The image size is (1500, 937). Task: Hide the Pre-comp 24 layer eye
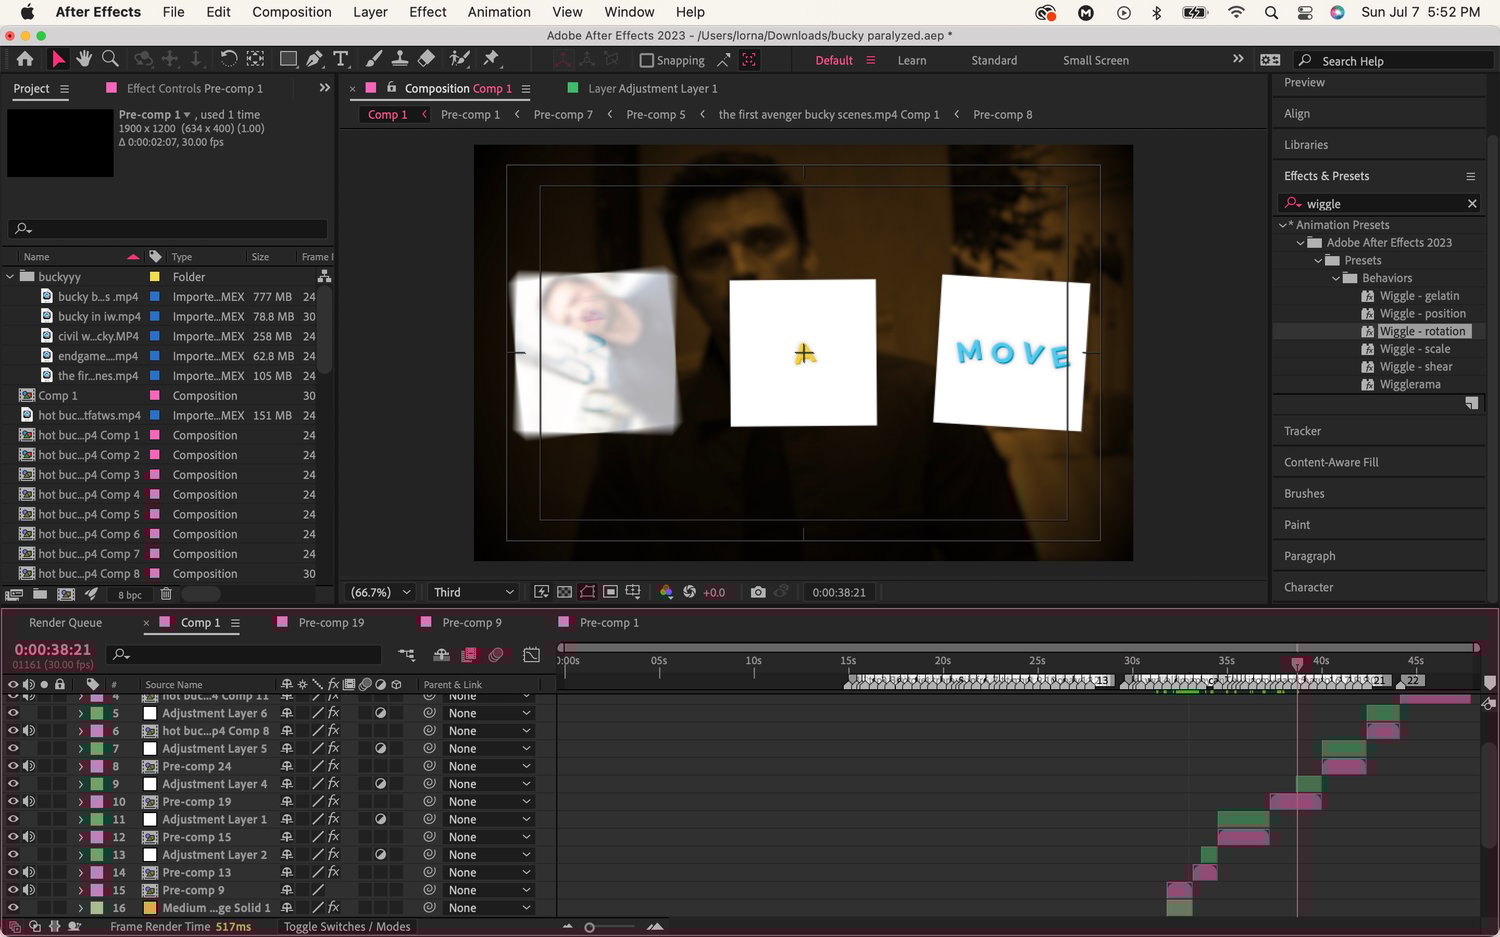13,766
